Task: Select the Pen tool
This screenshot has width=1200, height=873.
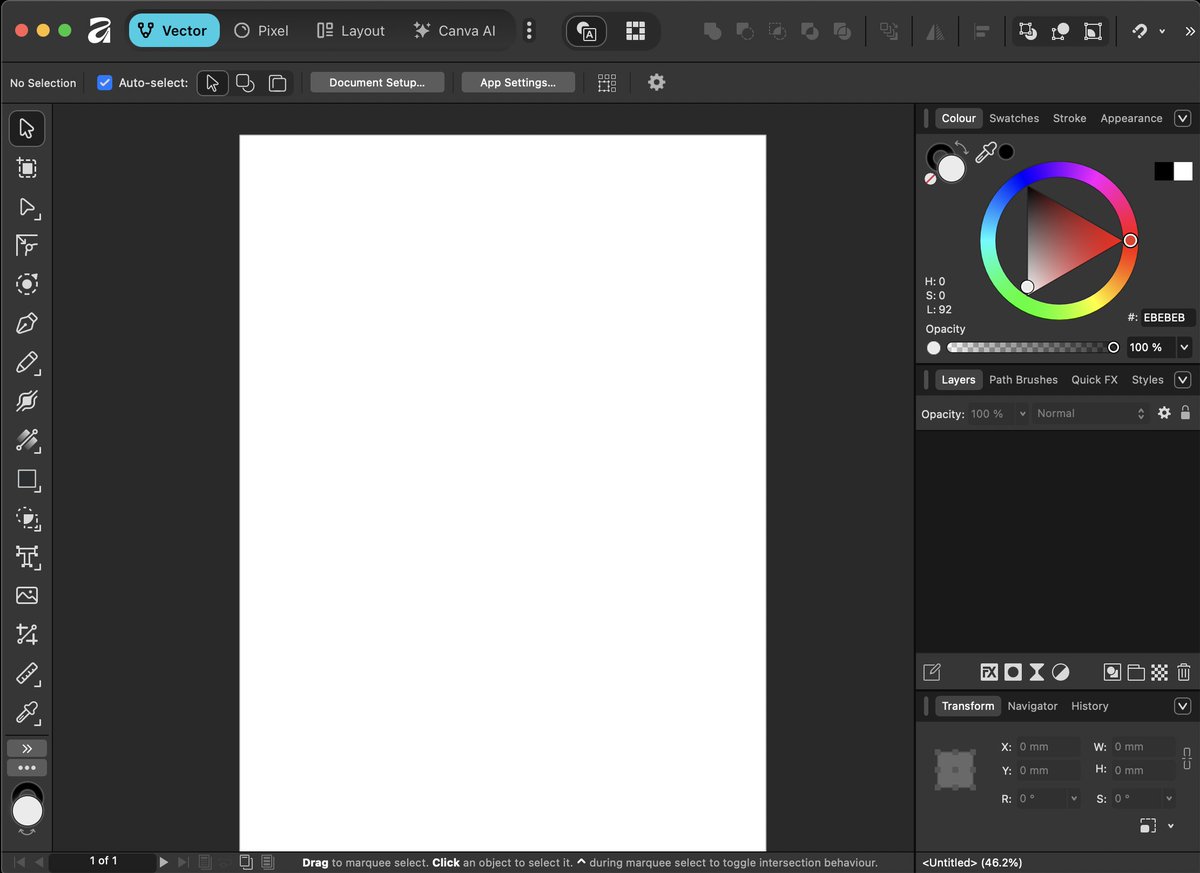Action: pos(27,323)
